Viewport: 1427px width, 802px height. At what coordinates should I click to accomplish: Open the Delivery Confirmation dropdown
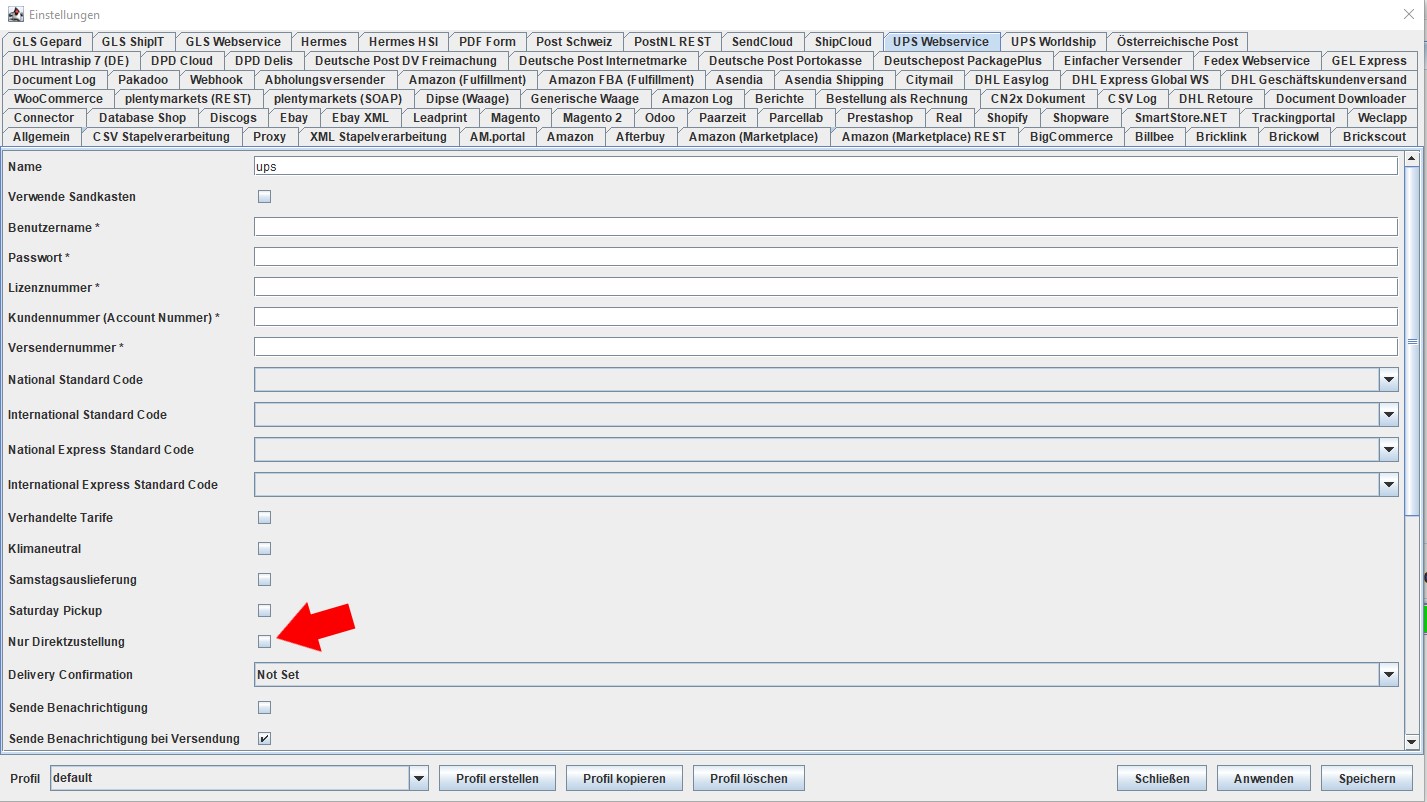point(1388,675)
